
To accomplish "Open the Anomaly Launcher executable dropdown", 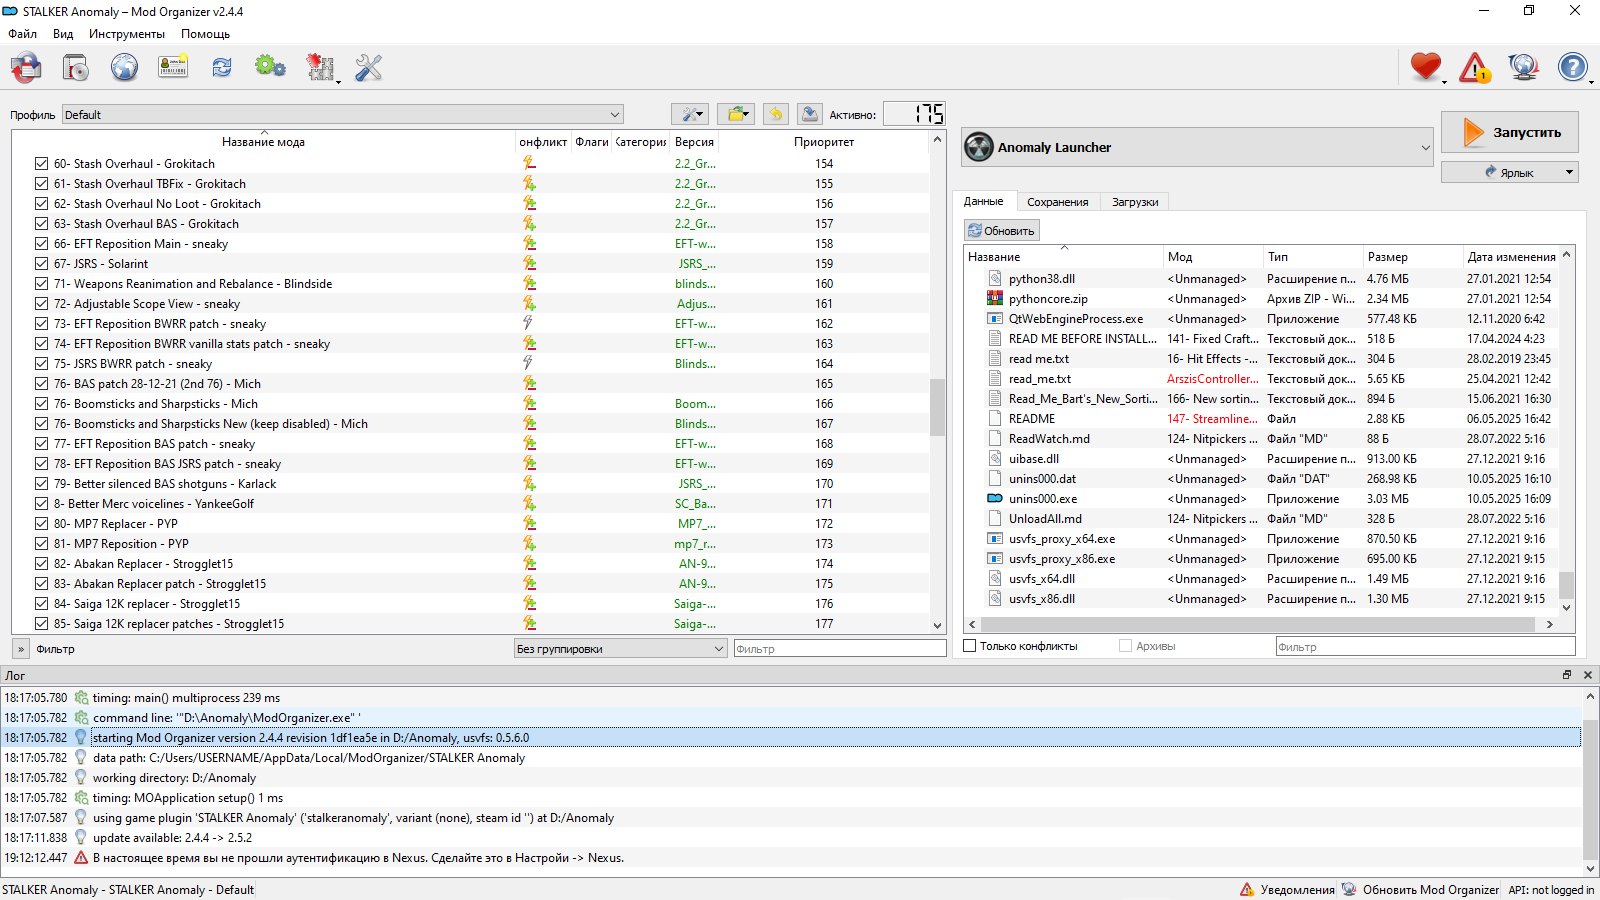I will click(1197, 147).
